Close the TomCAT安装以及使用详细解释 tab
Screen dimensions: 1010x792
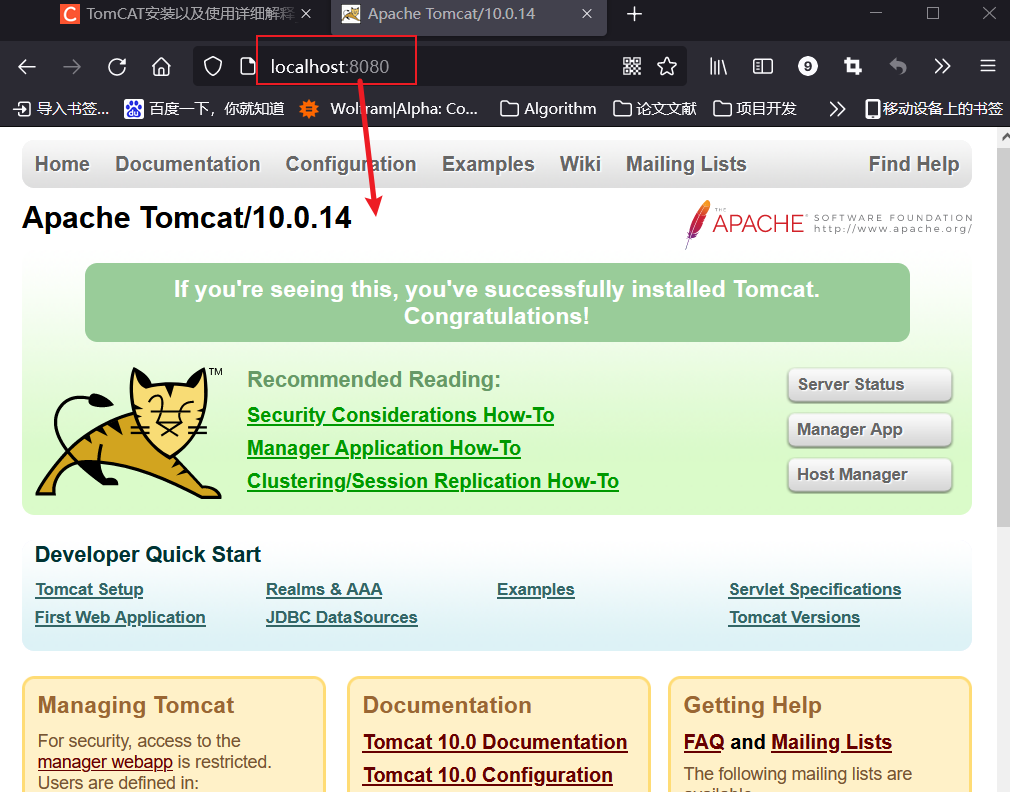(x=307, y=14)
